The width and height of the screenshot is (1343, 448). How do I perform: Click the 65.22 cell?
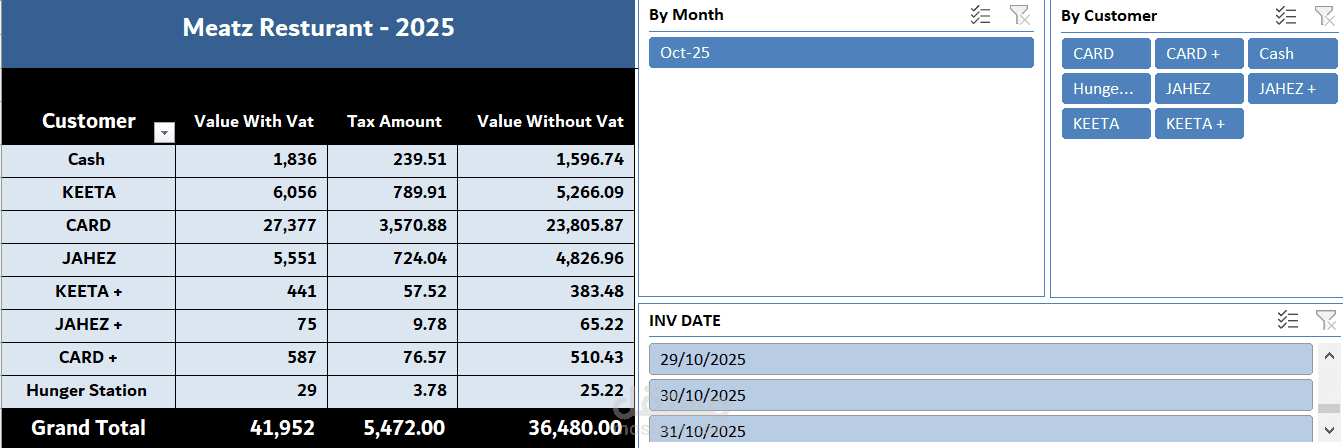click(546, 325)
